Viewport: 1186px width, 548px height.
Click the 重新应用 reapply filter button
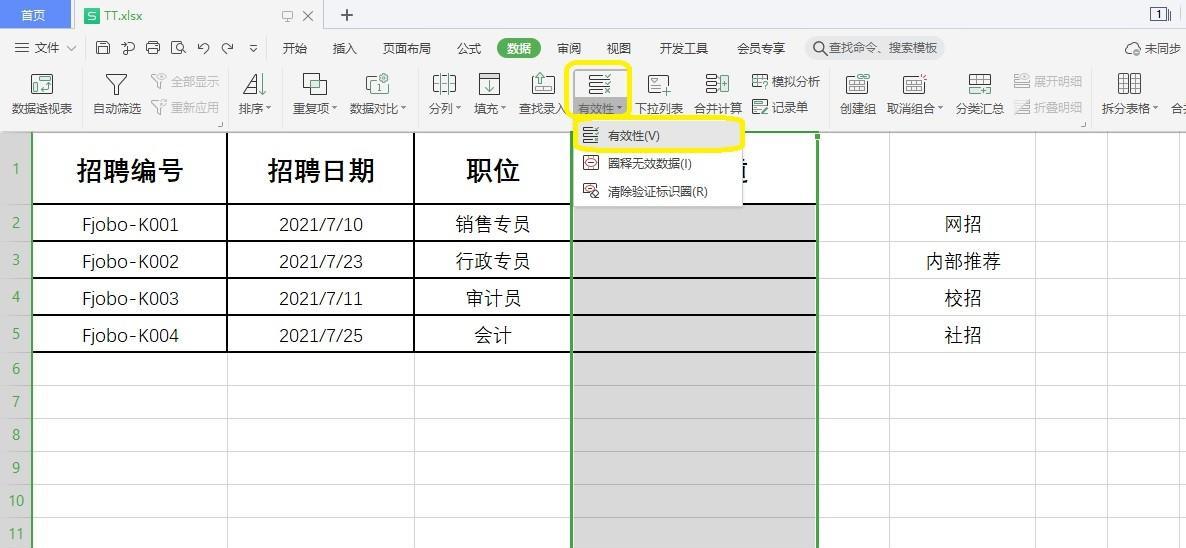(185, 107)
